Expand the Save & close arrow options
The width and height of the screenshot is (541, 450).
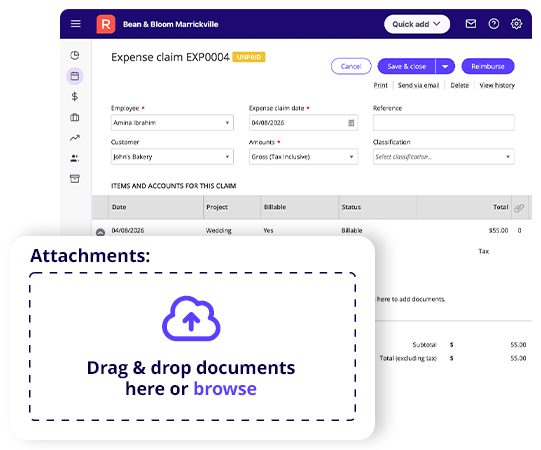(x=445, y=66)
